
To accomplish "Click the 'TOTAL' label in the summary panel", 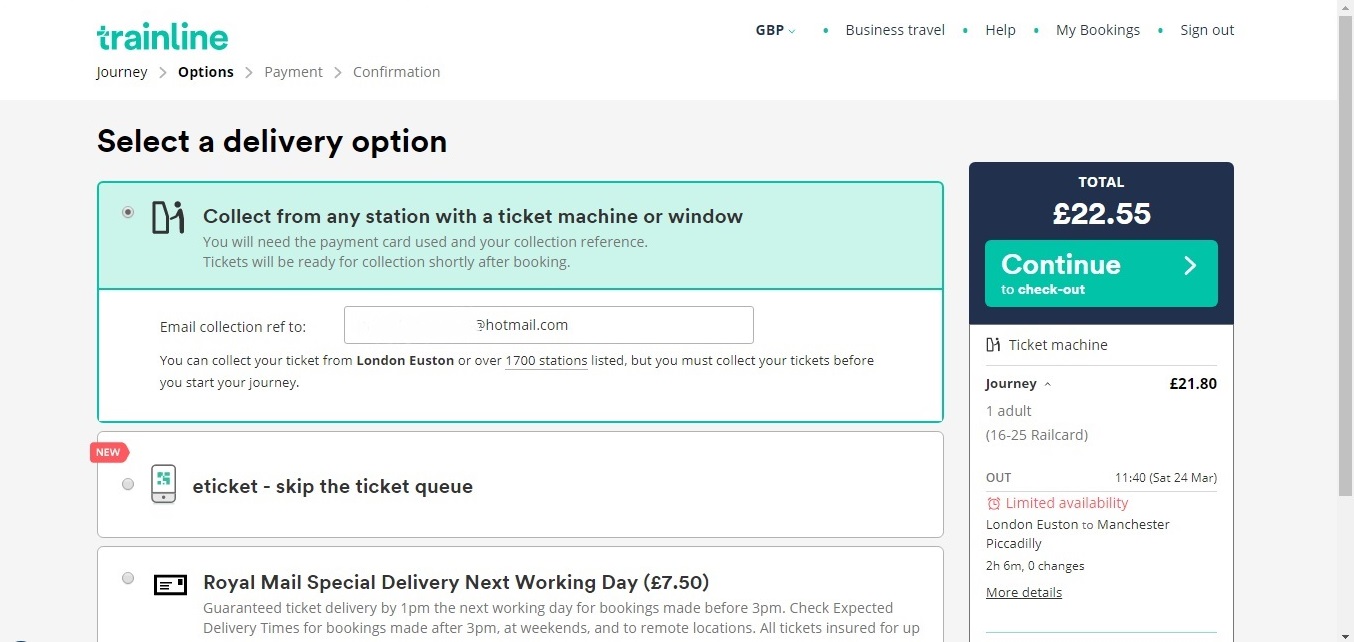I will (x=1101, y=182).
